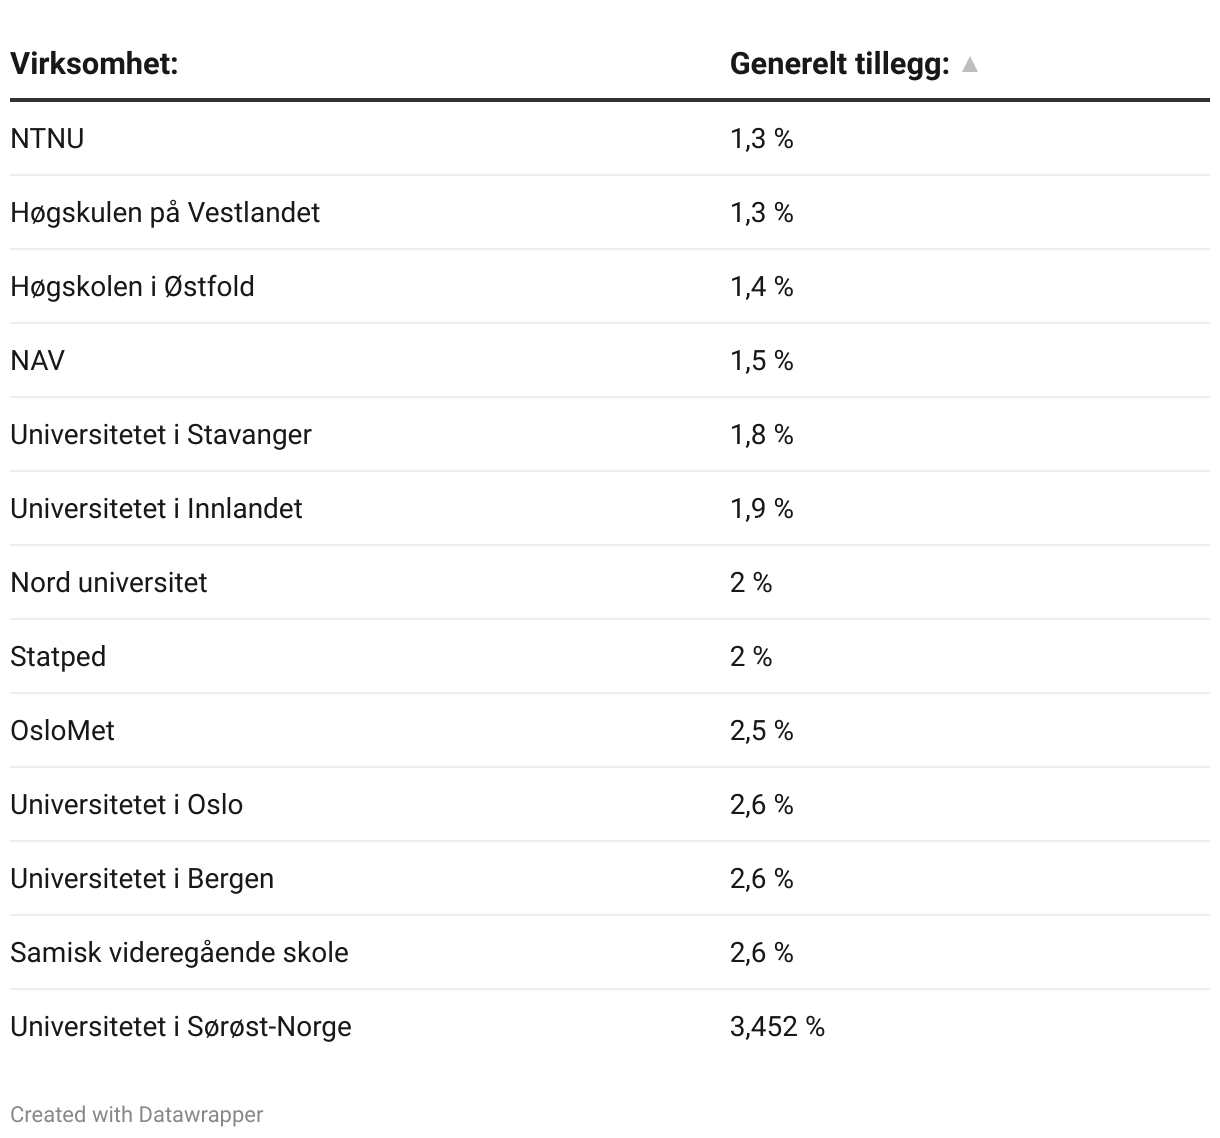Click the 2,5 % value for OsloMet

[761, 730]
